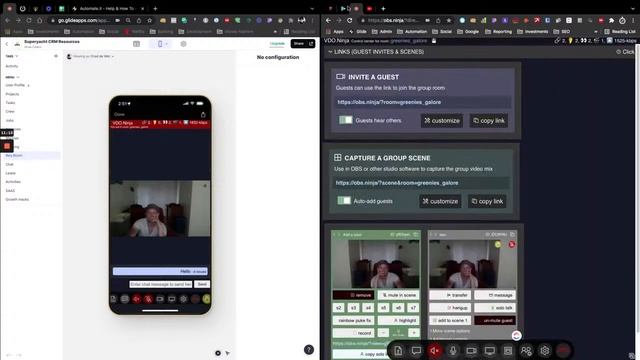The width and height of the screenshot is (640, 360).
Task: Toggle the highlight button for the guest
Action: (398, 320)
